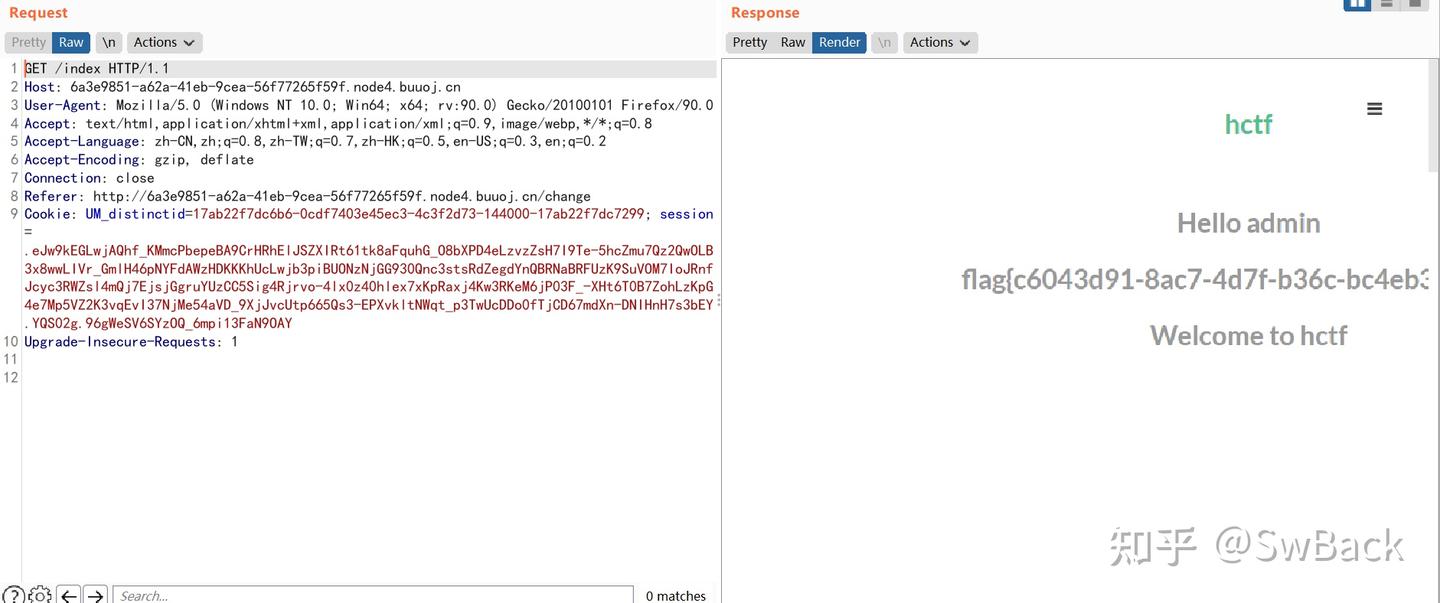Viewport: 1440px width, 603px height.
Task: Show response in Render view
Action: point(839,42)
